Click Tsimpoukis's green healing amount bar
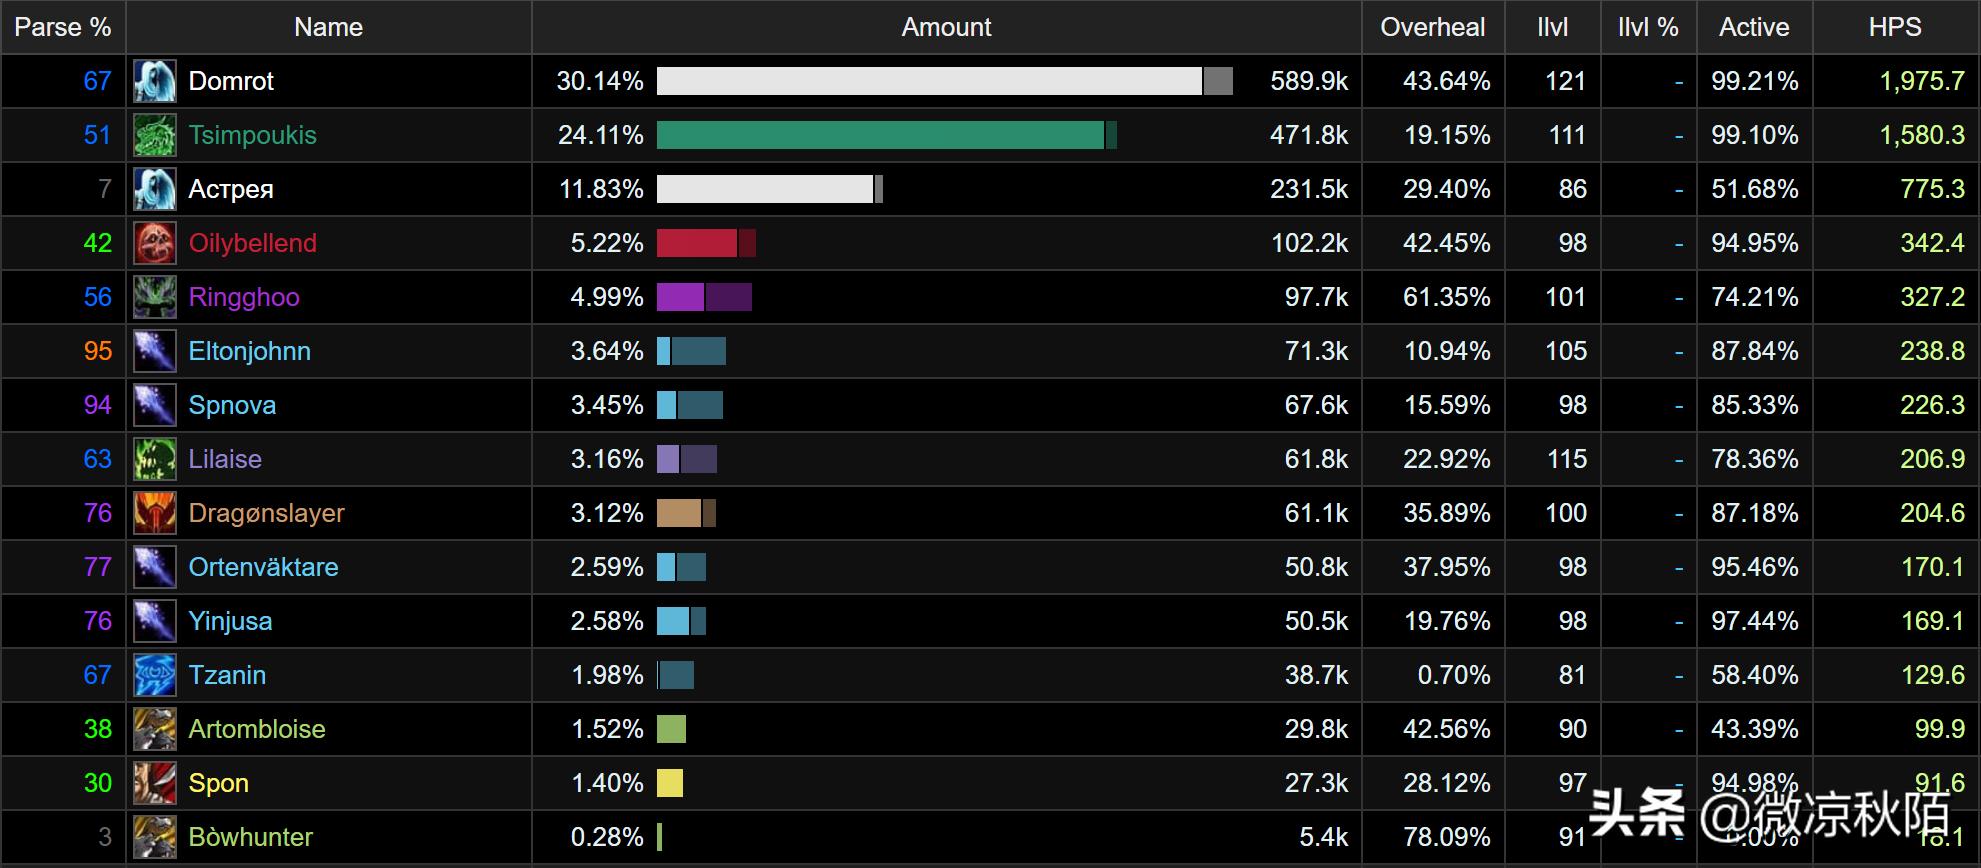This screenshot has height=868, width=1981. click(x=880, y=135)
